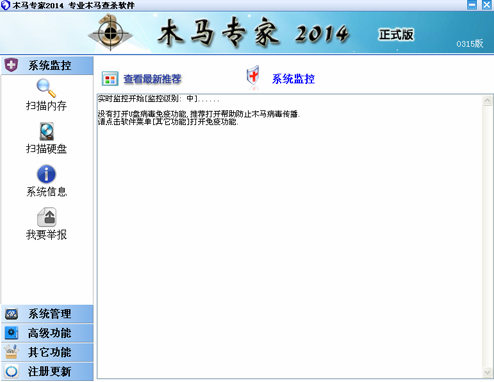This screenshot has height=382, width=494.
Task: Click the chess knight crosshair logo
Action: point(110,32)
